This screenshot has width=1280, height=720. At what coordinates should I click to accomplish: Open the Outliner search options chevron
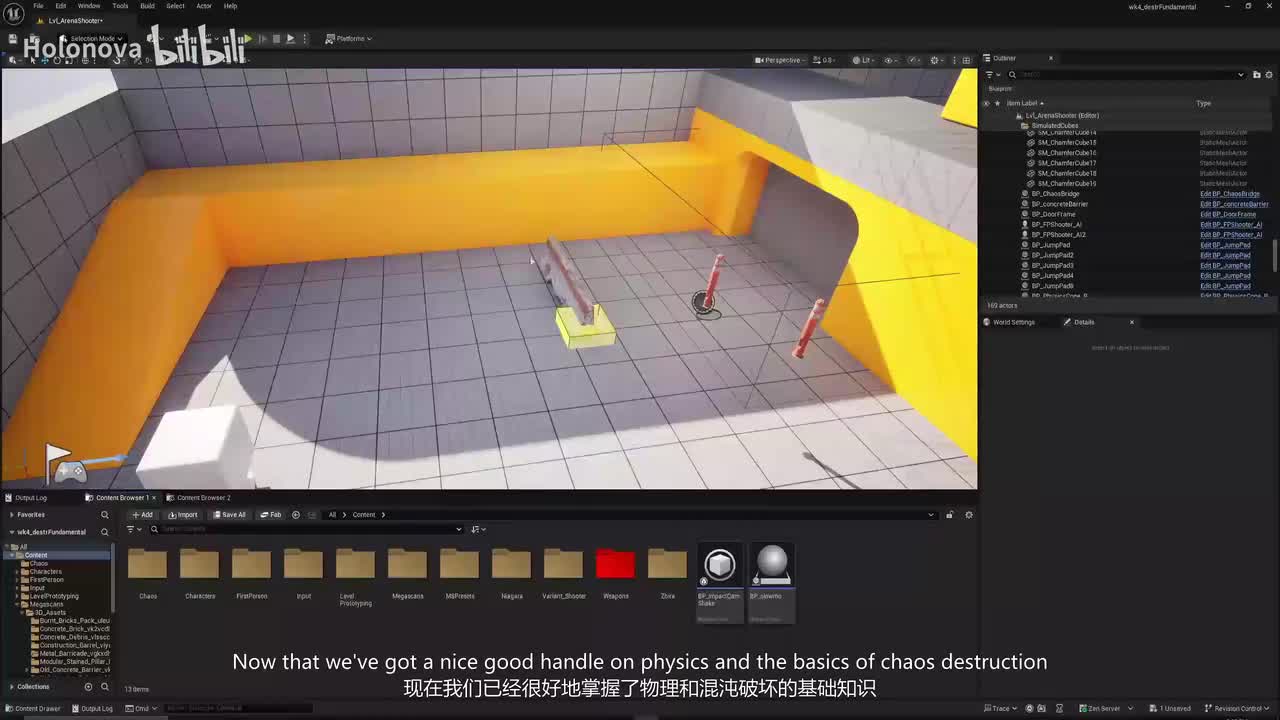[x=1241, y=74]
